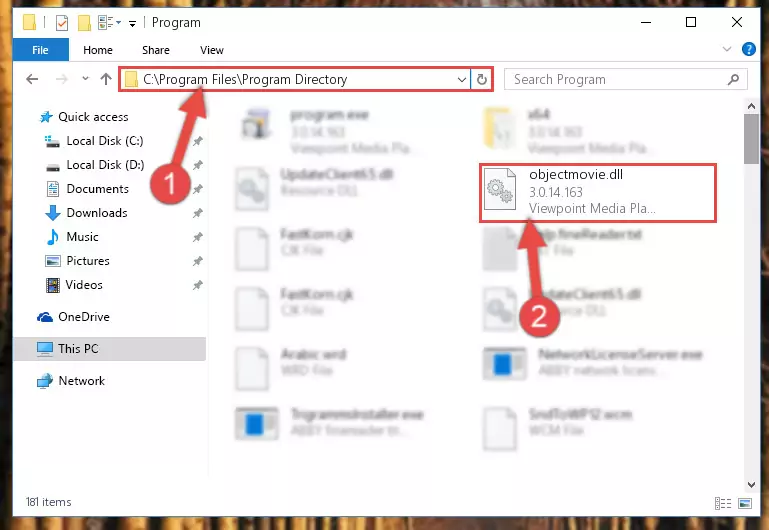Refresh the current folder
Viewport: 769px width, 530px height.
coord(482,79)
